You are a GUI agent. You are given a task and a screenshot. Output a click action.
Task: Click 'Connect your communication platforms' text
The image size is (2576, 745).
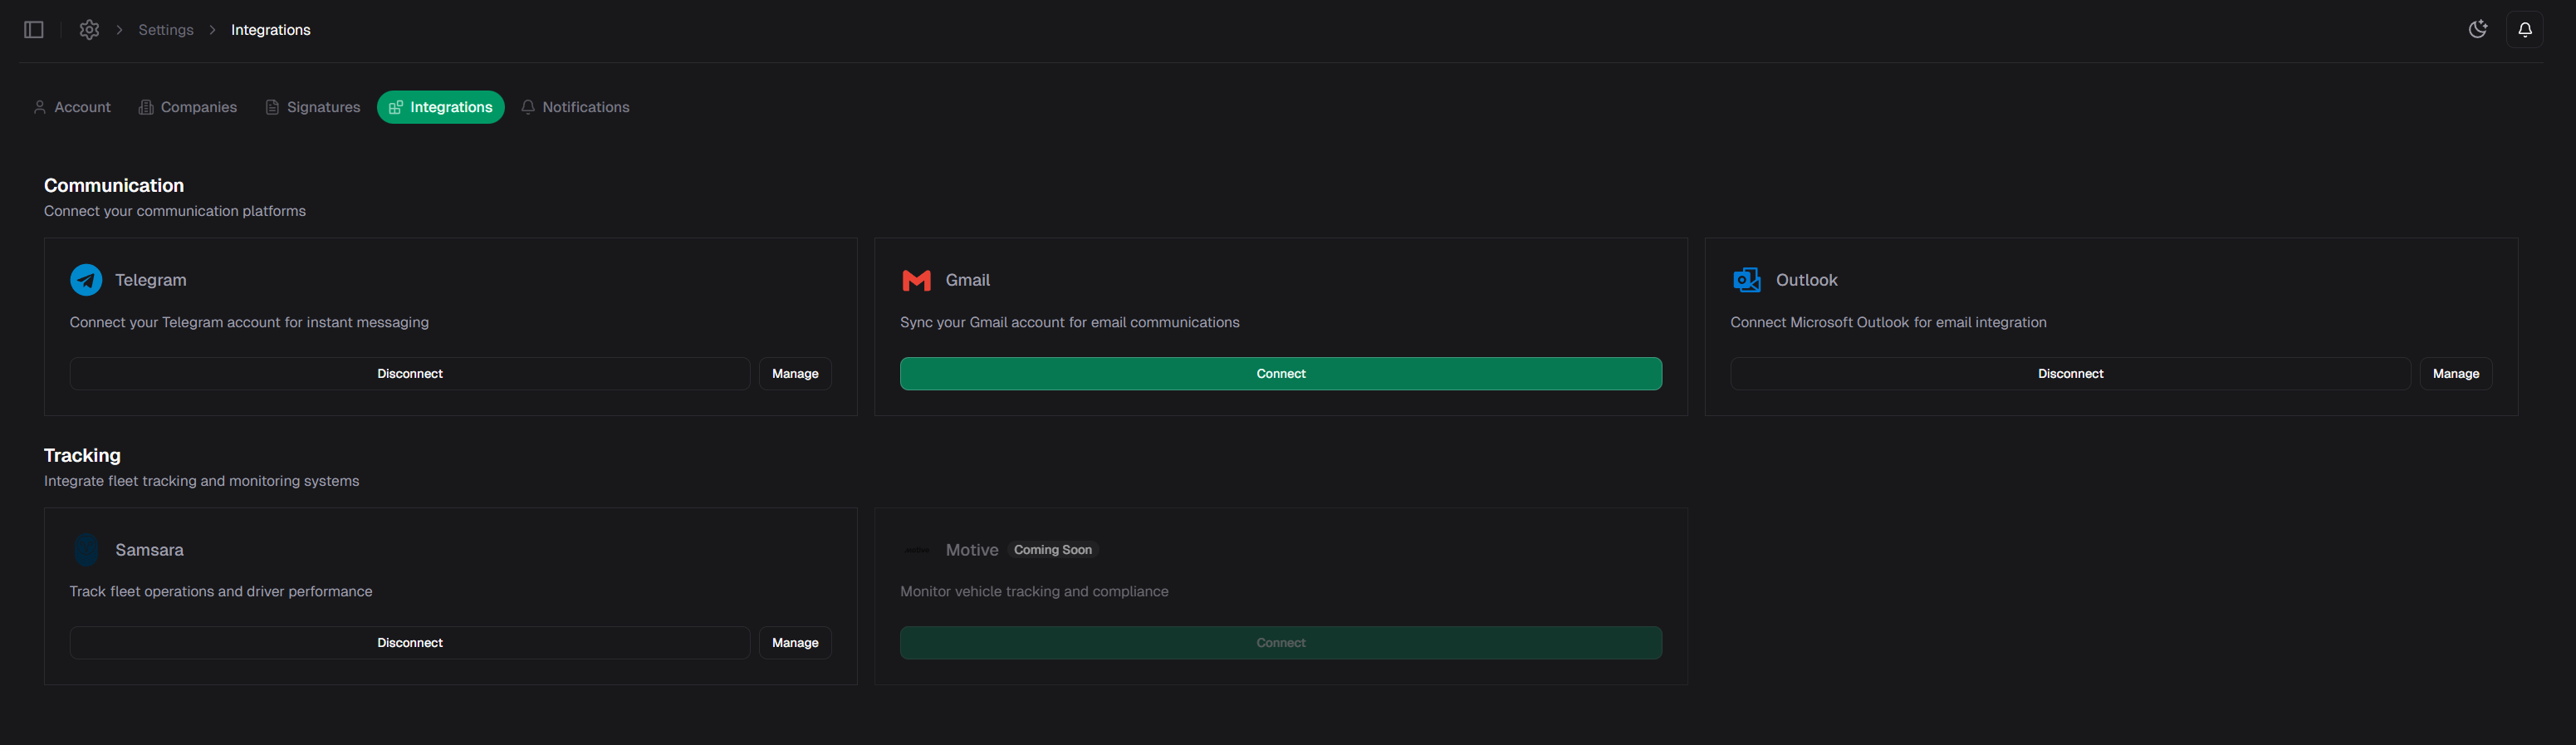[x=175, y=211]
